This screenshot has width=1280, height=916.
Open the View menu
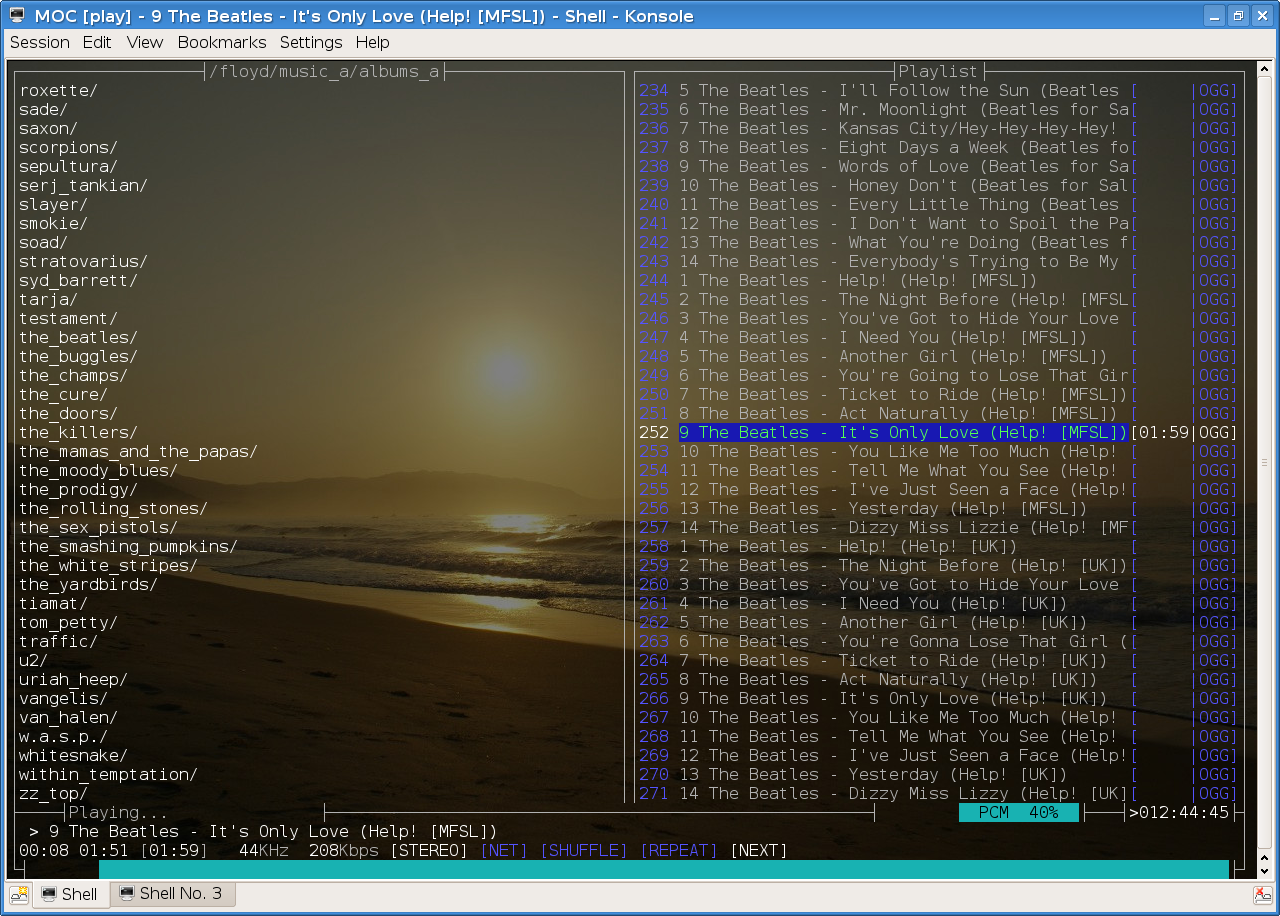pos(145,42)
